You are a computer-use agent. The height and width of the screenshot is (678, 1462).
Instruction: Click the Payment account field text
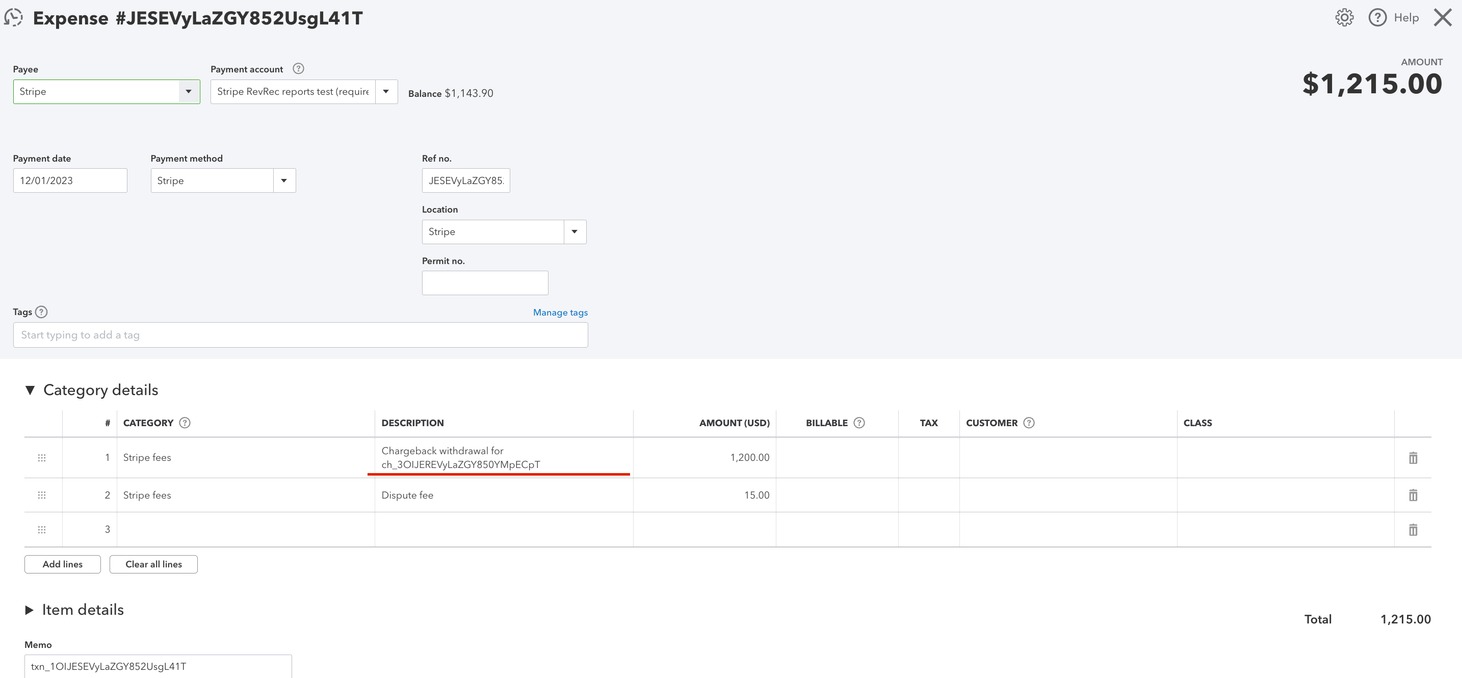293,91
